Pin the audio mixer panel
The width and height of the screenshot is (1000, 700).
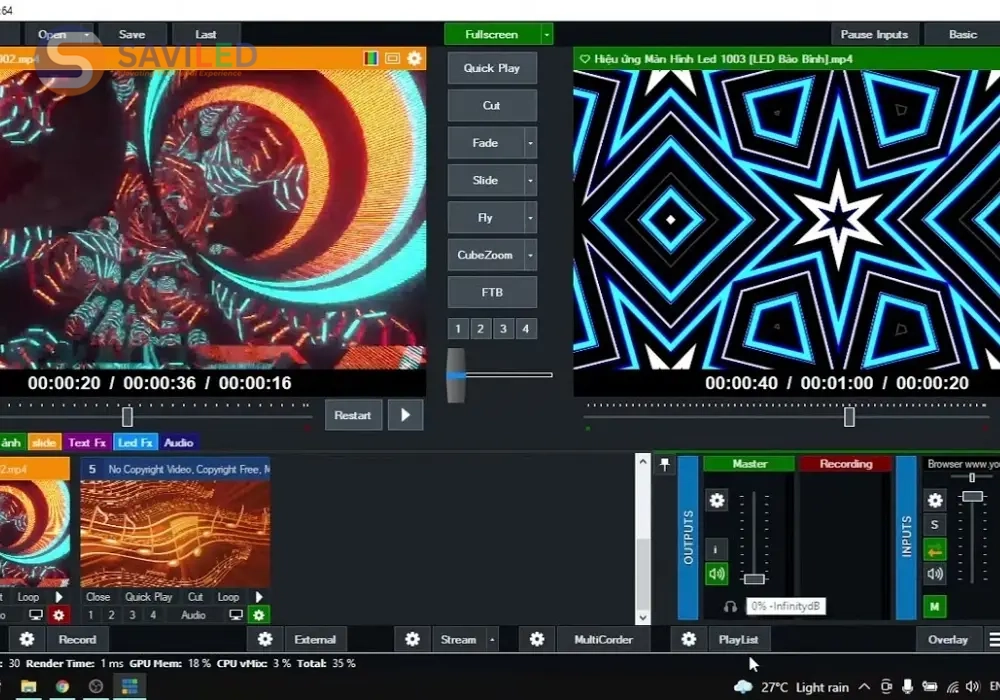[x=664, y=464]
